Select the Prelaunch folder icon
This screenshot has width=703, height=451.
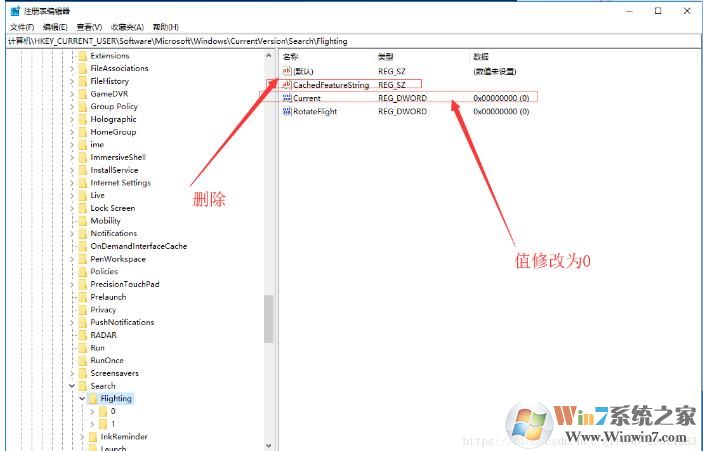(x=82, y=297)
